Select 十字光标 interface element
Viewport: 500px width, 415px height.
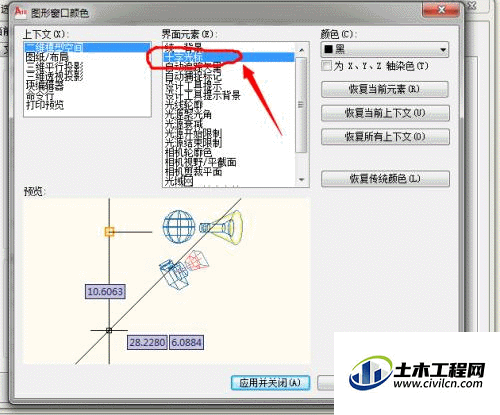coord(229,57)
